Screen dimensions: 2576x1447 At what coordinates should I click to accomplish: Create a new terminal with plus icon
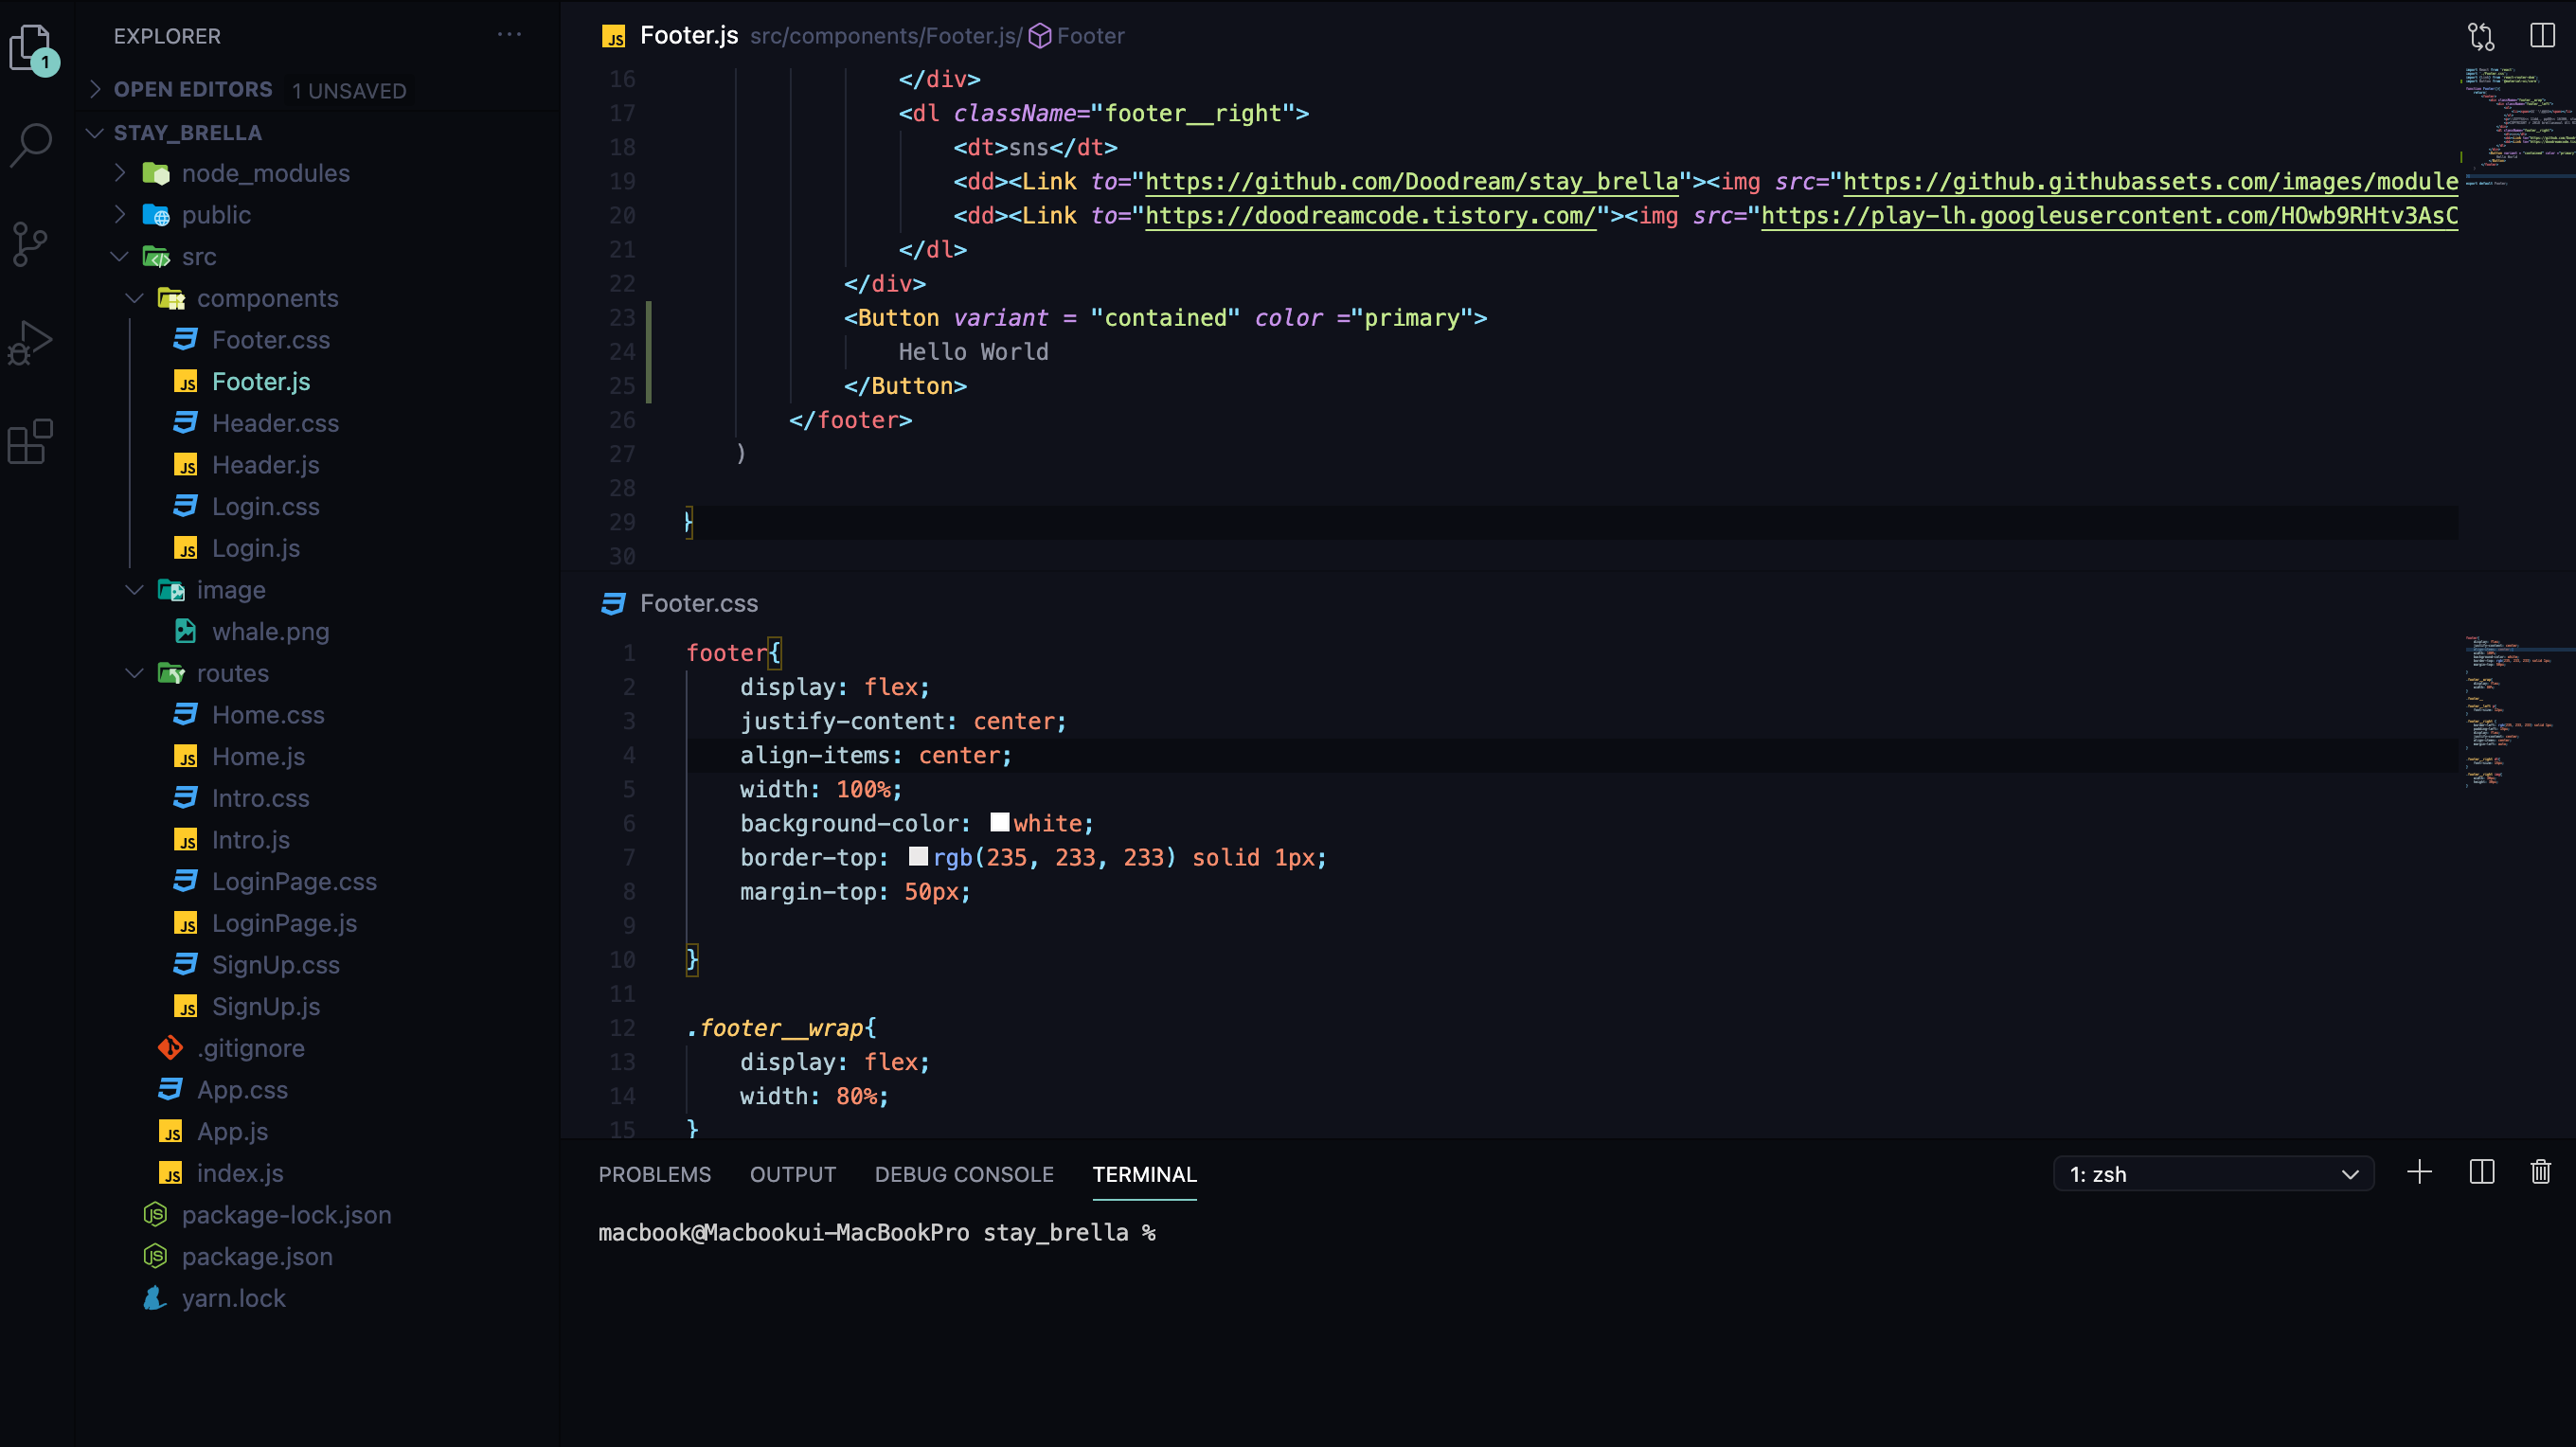(x=2419, y=1172)
